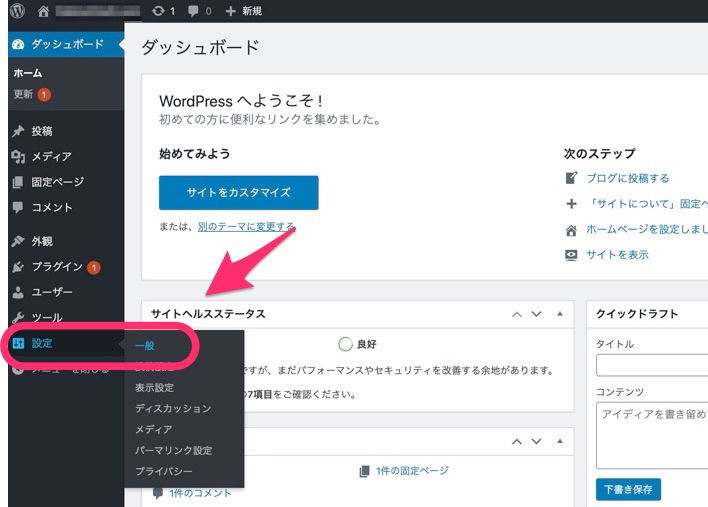Click the 別のテーマに変更する link
Image resolution: width=708 pixels, height=507 pixels.
coord(246,226)
